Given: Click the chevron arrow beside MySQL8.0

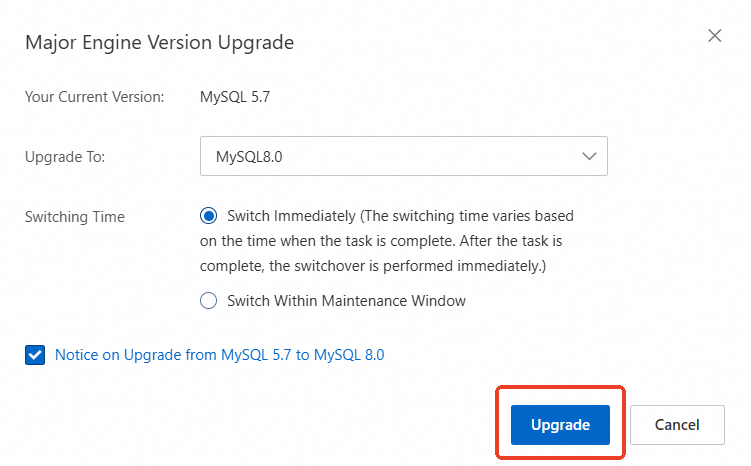Looking at the screenshot, I should pos(589,157).
